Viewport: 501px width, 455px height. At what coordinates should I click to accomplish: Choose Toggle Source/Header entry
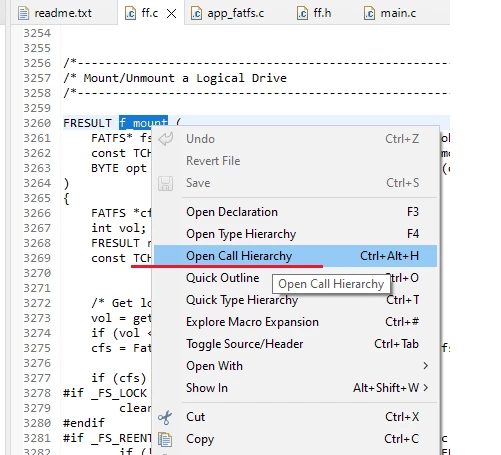point(295,344)
